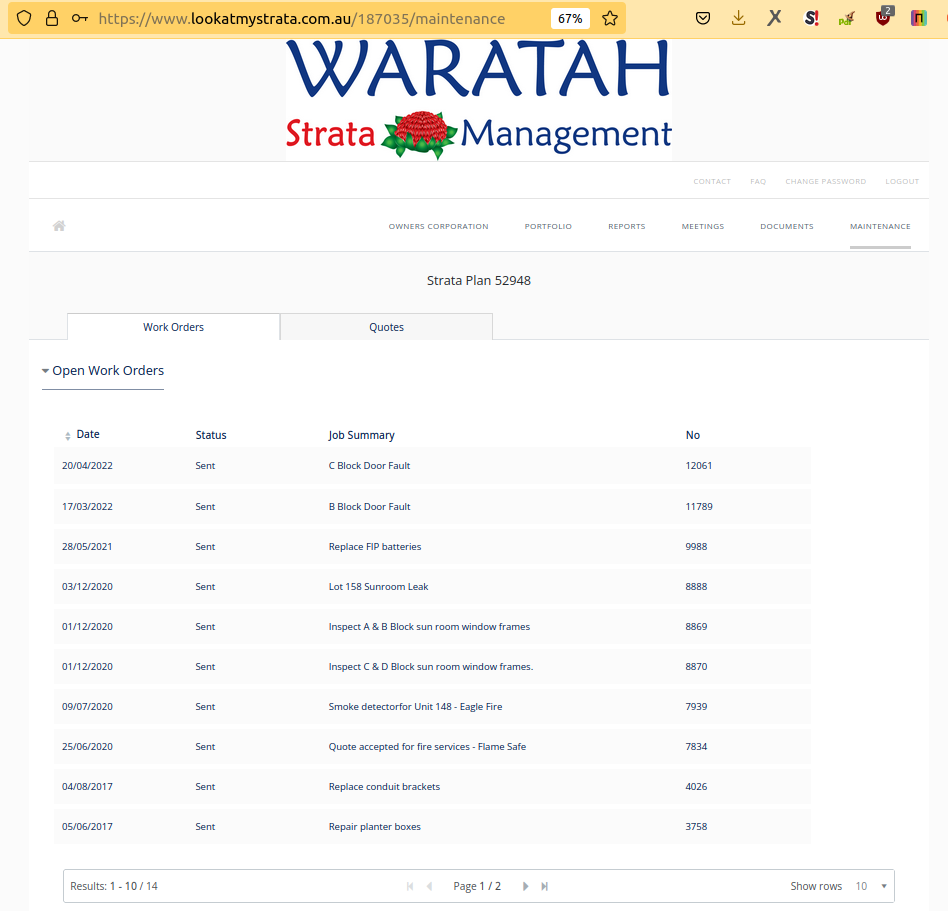Click the padlock site security icon
Image resolution: width=948 pixels, height=911 pixels.
[x=52, y=18]
